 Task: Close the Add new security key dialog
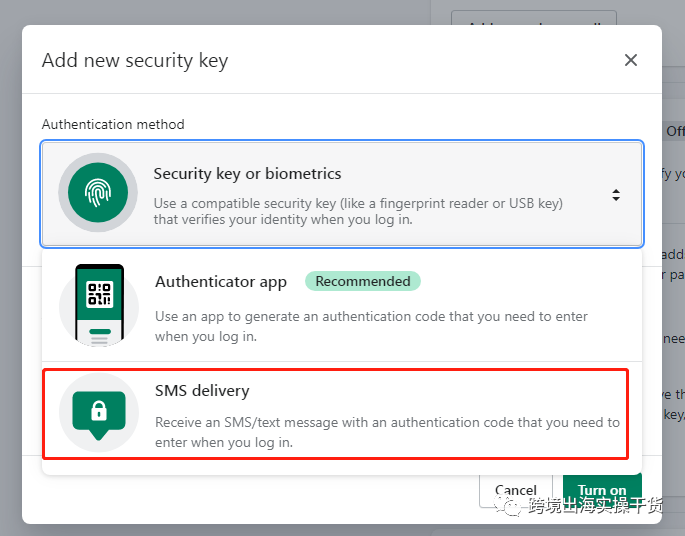[x=630, y=60]
